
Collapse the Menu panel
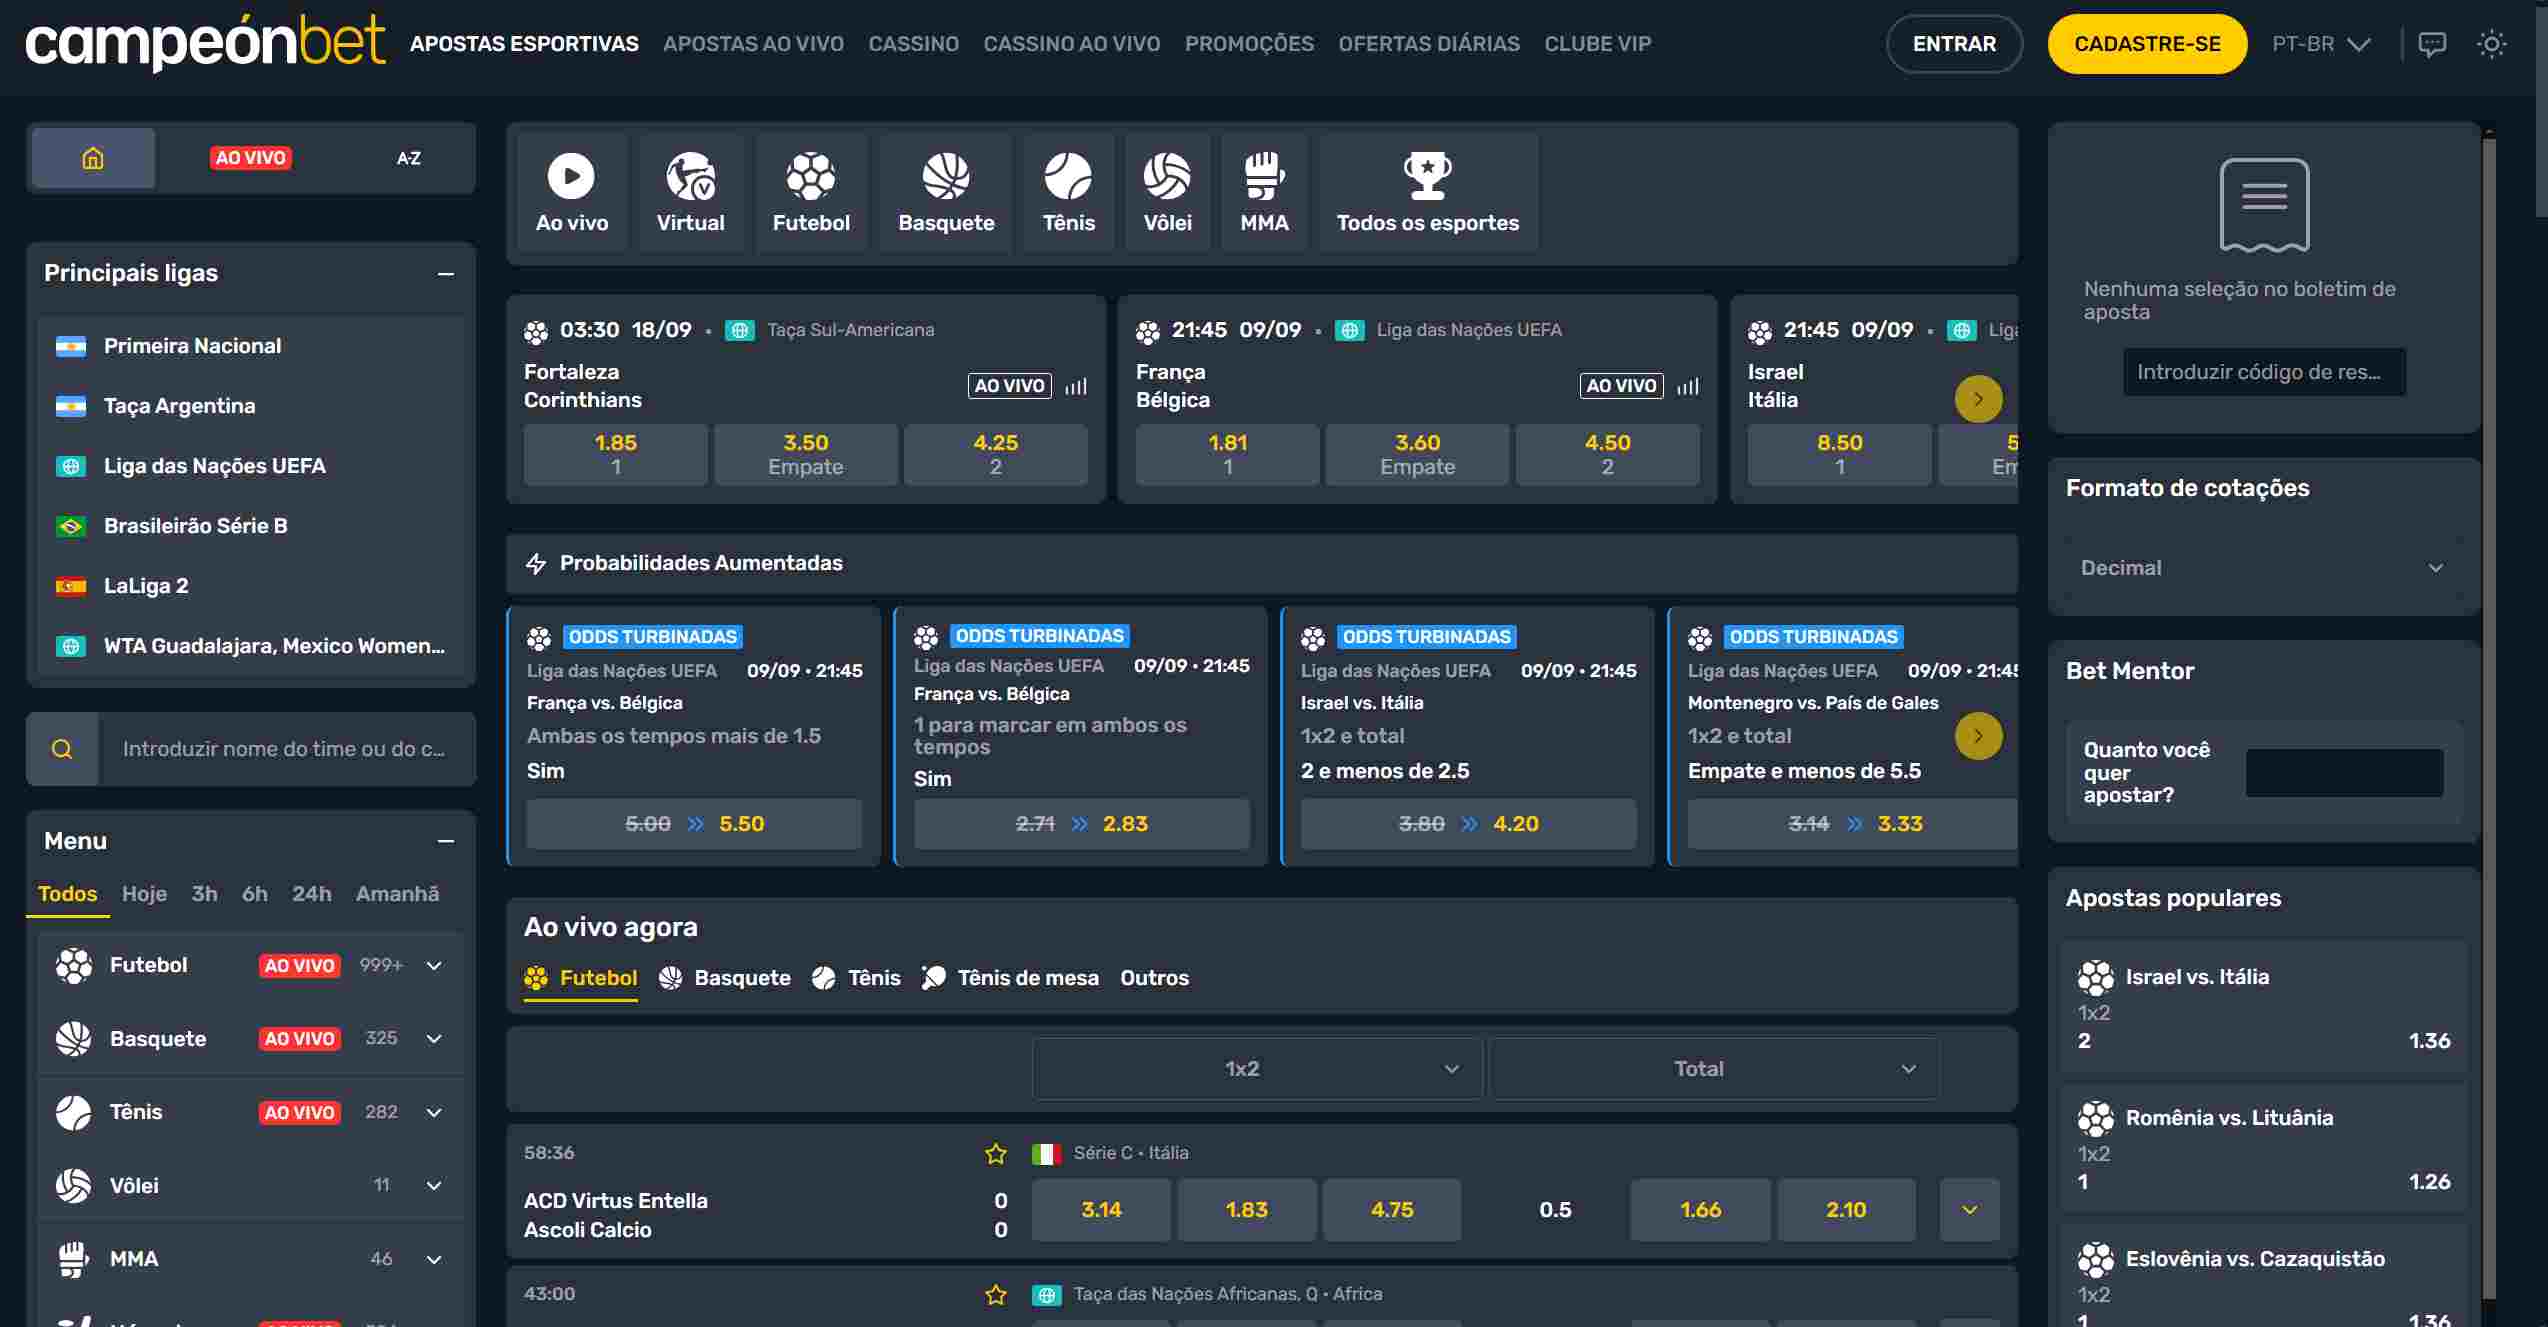pyautogui.click(x=446, y=842)
